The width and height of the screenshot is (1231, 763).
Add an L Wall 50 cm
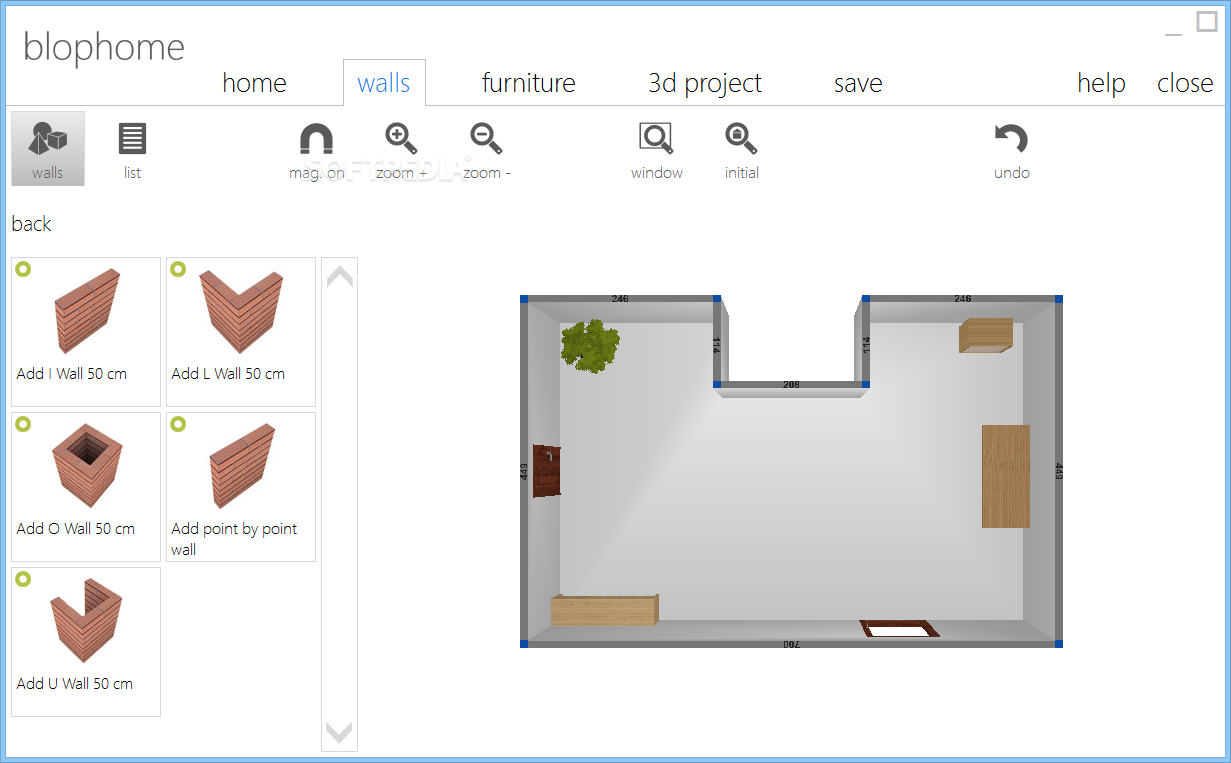[x=241, y=332]
